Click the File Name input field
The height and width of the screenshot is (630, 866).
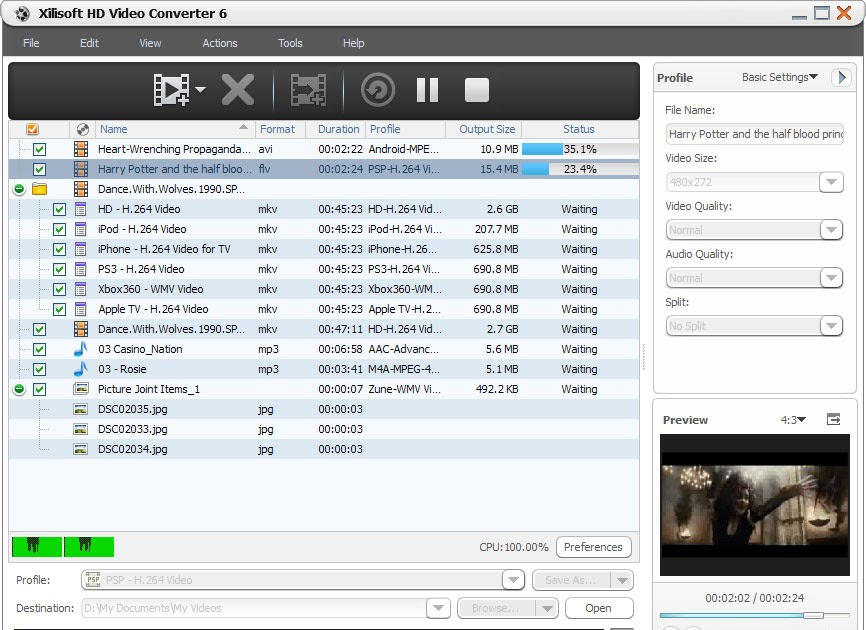[x=754, y=134]
